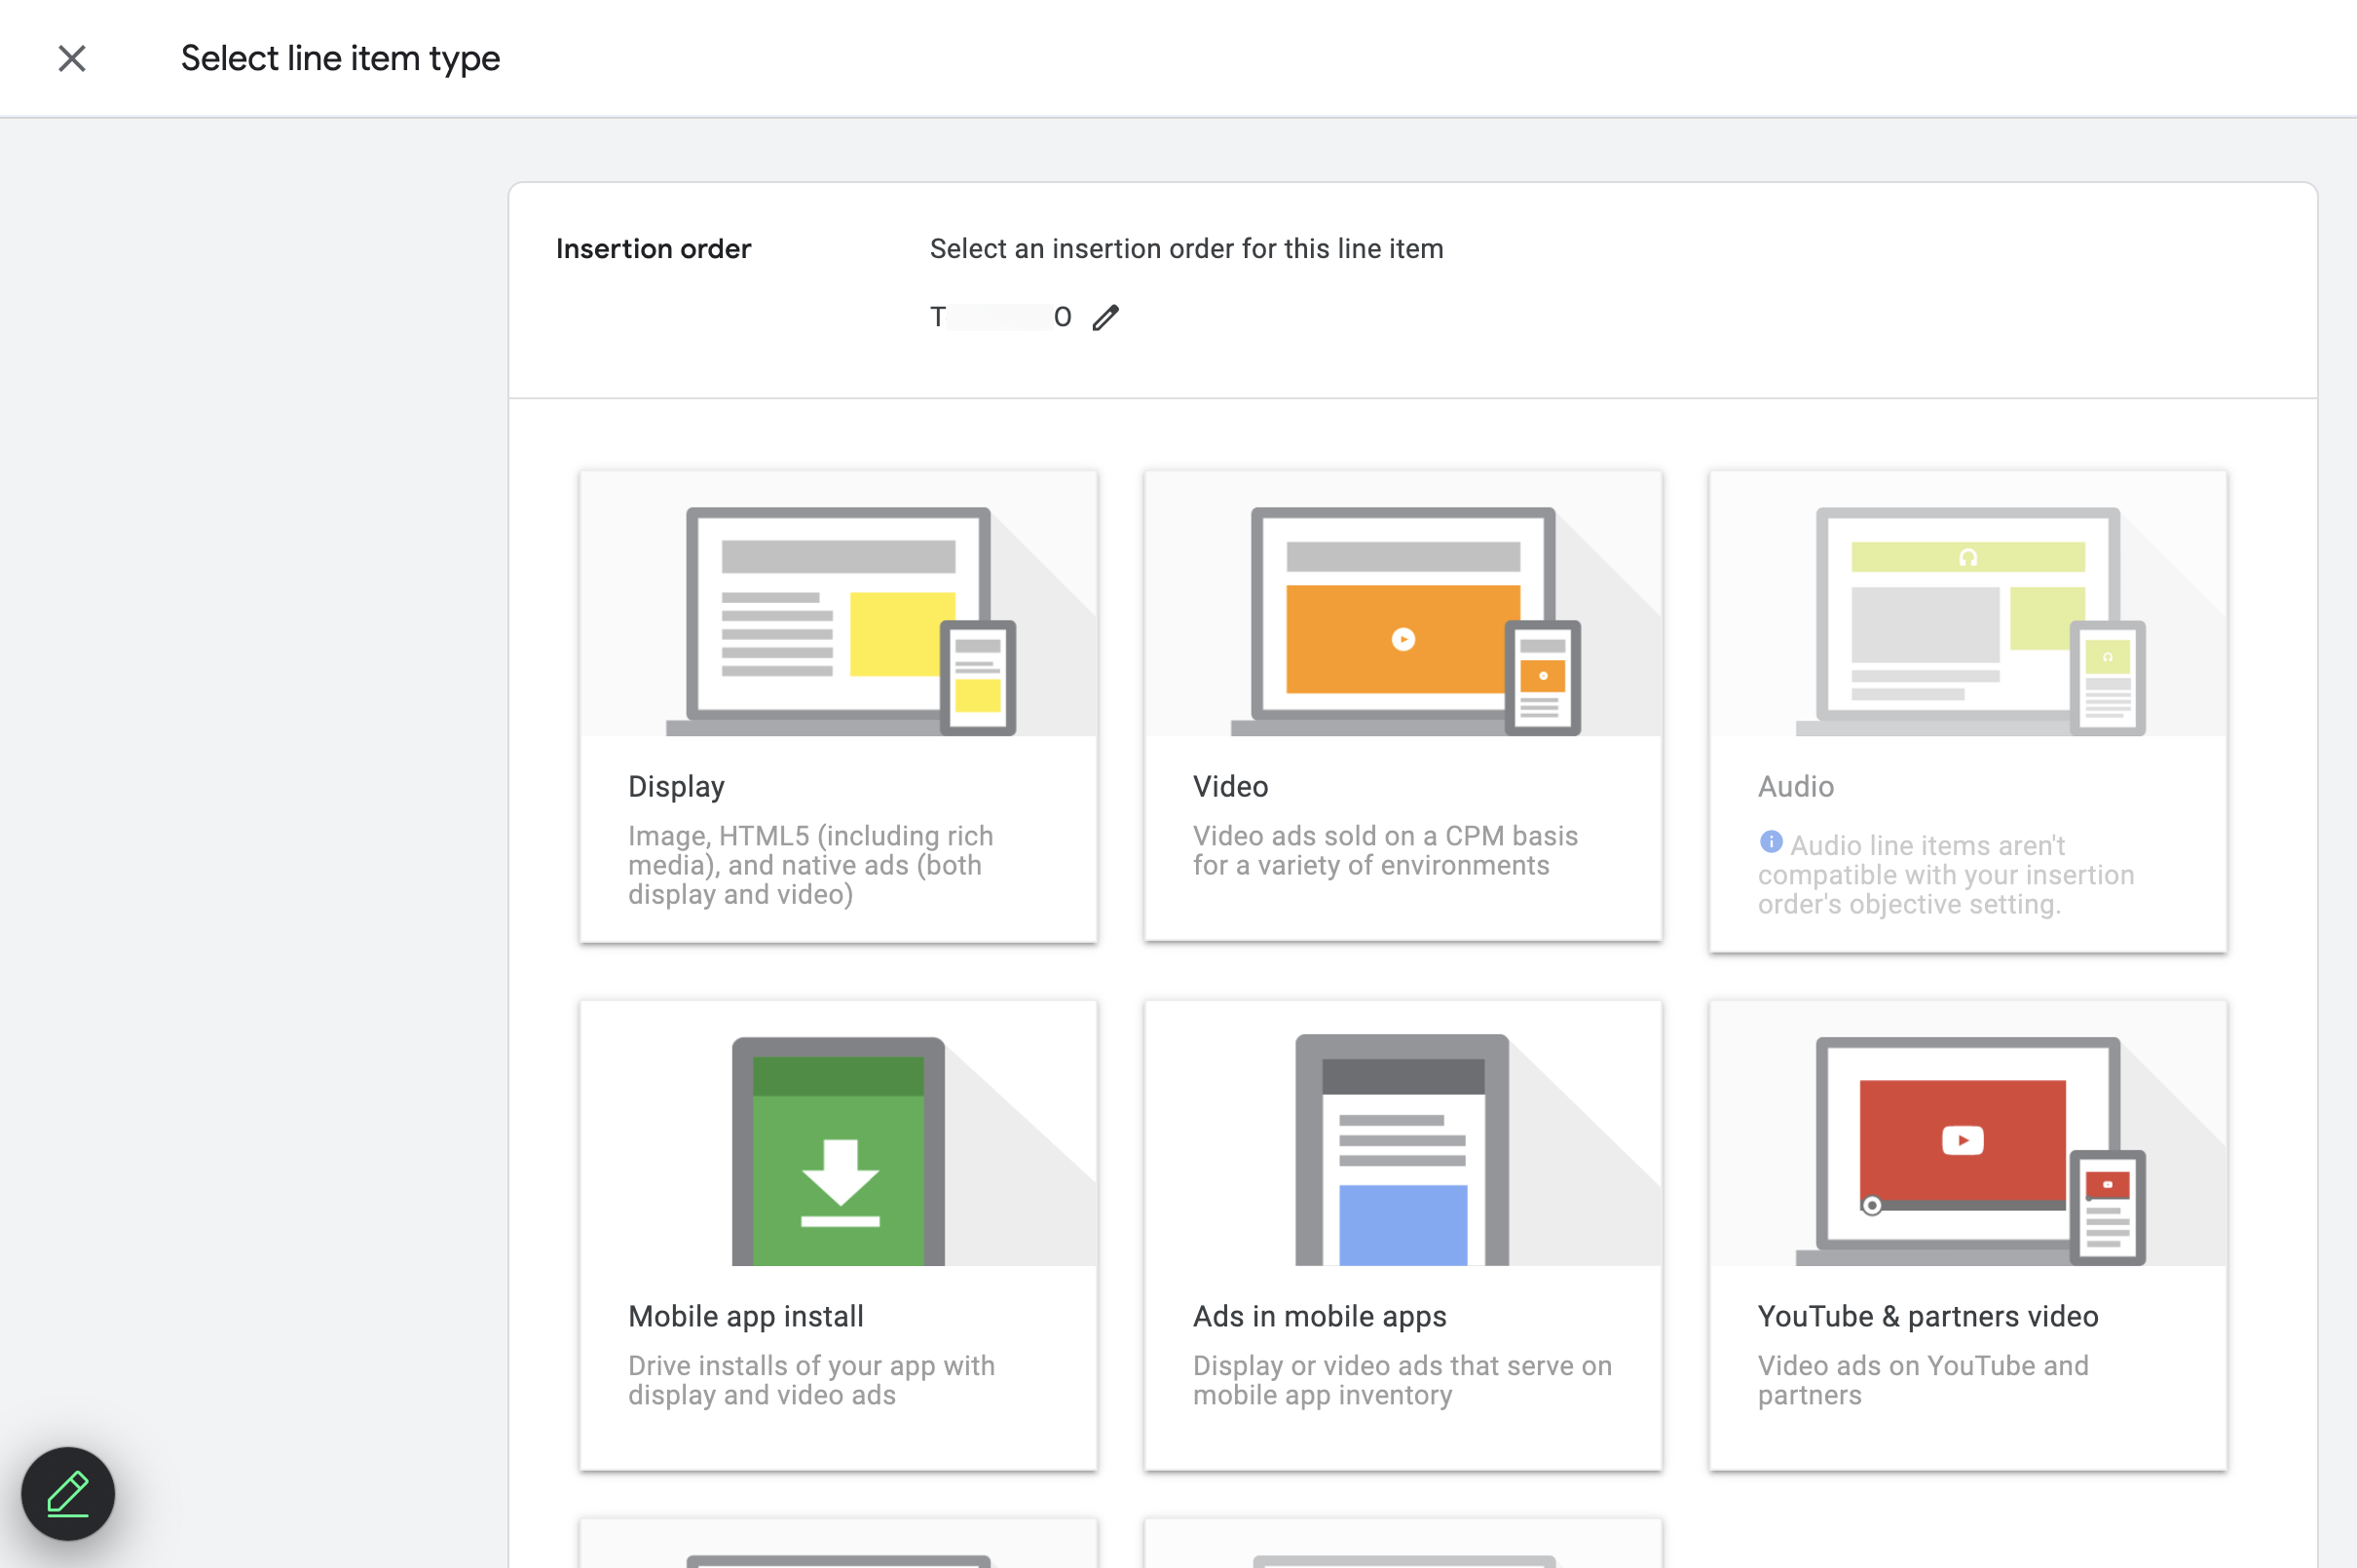
Task: Click the insertion order name text
Action: 1000,318
